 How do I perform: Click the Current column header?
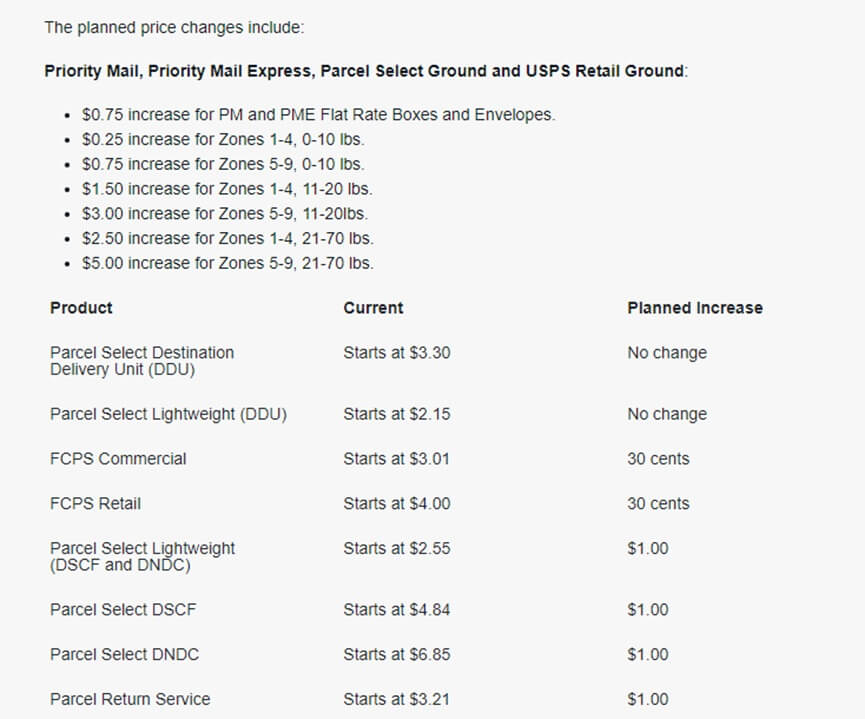[x=373, y=308]
